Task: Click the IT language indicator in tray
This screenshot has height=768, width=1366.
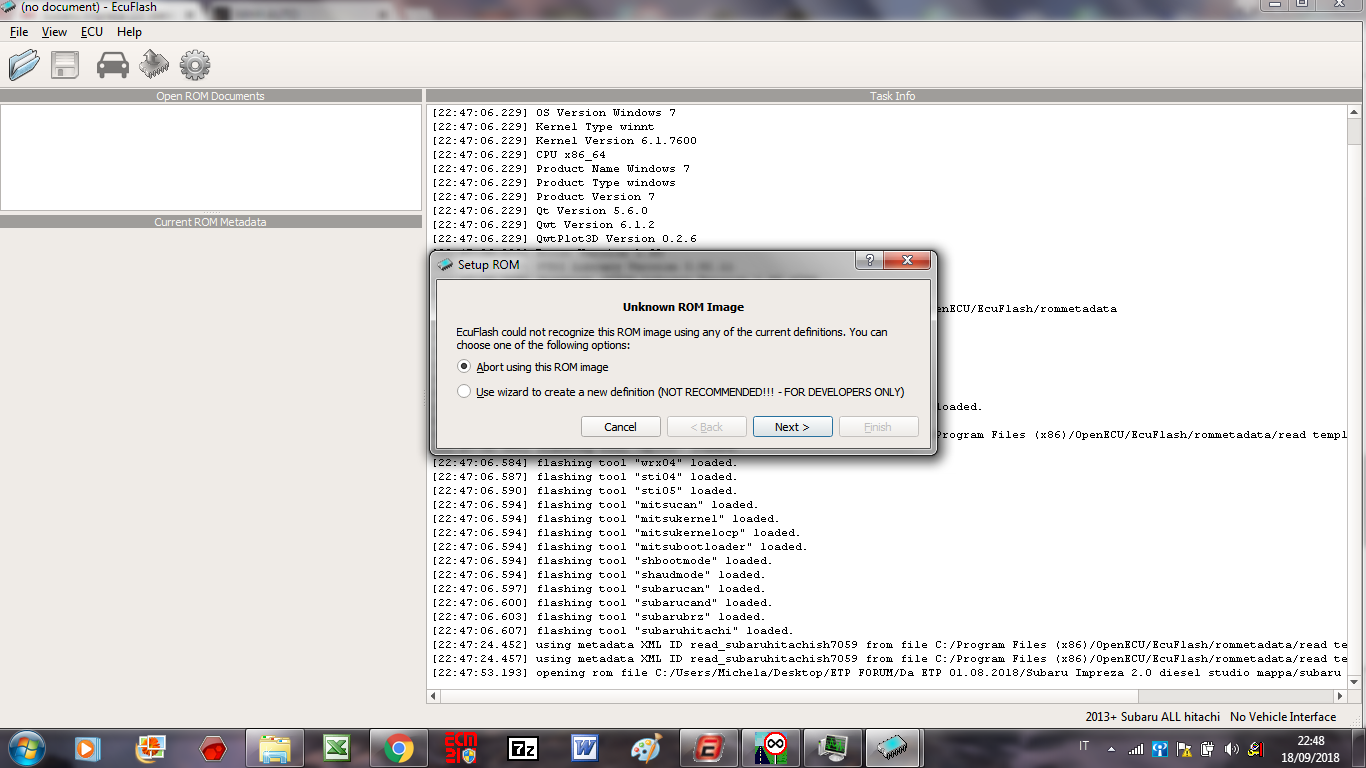Action: [x=1084, y=746]
